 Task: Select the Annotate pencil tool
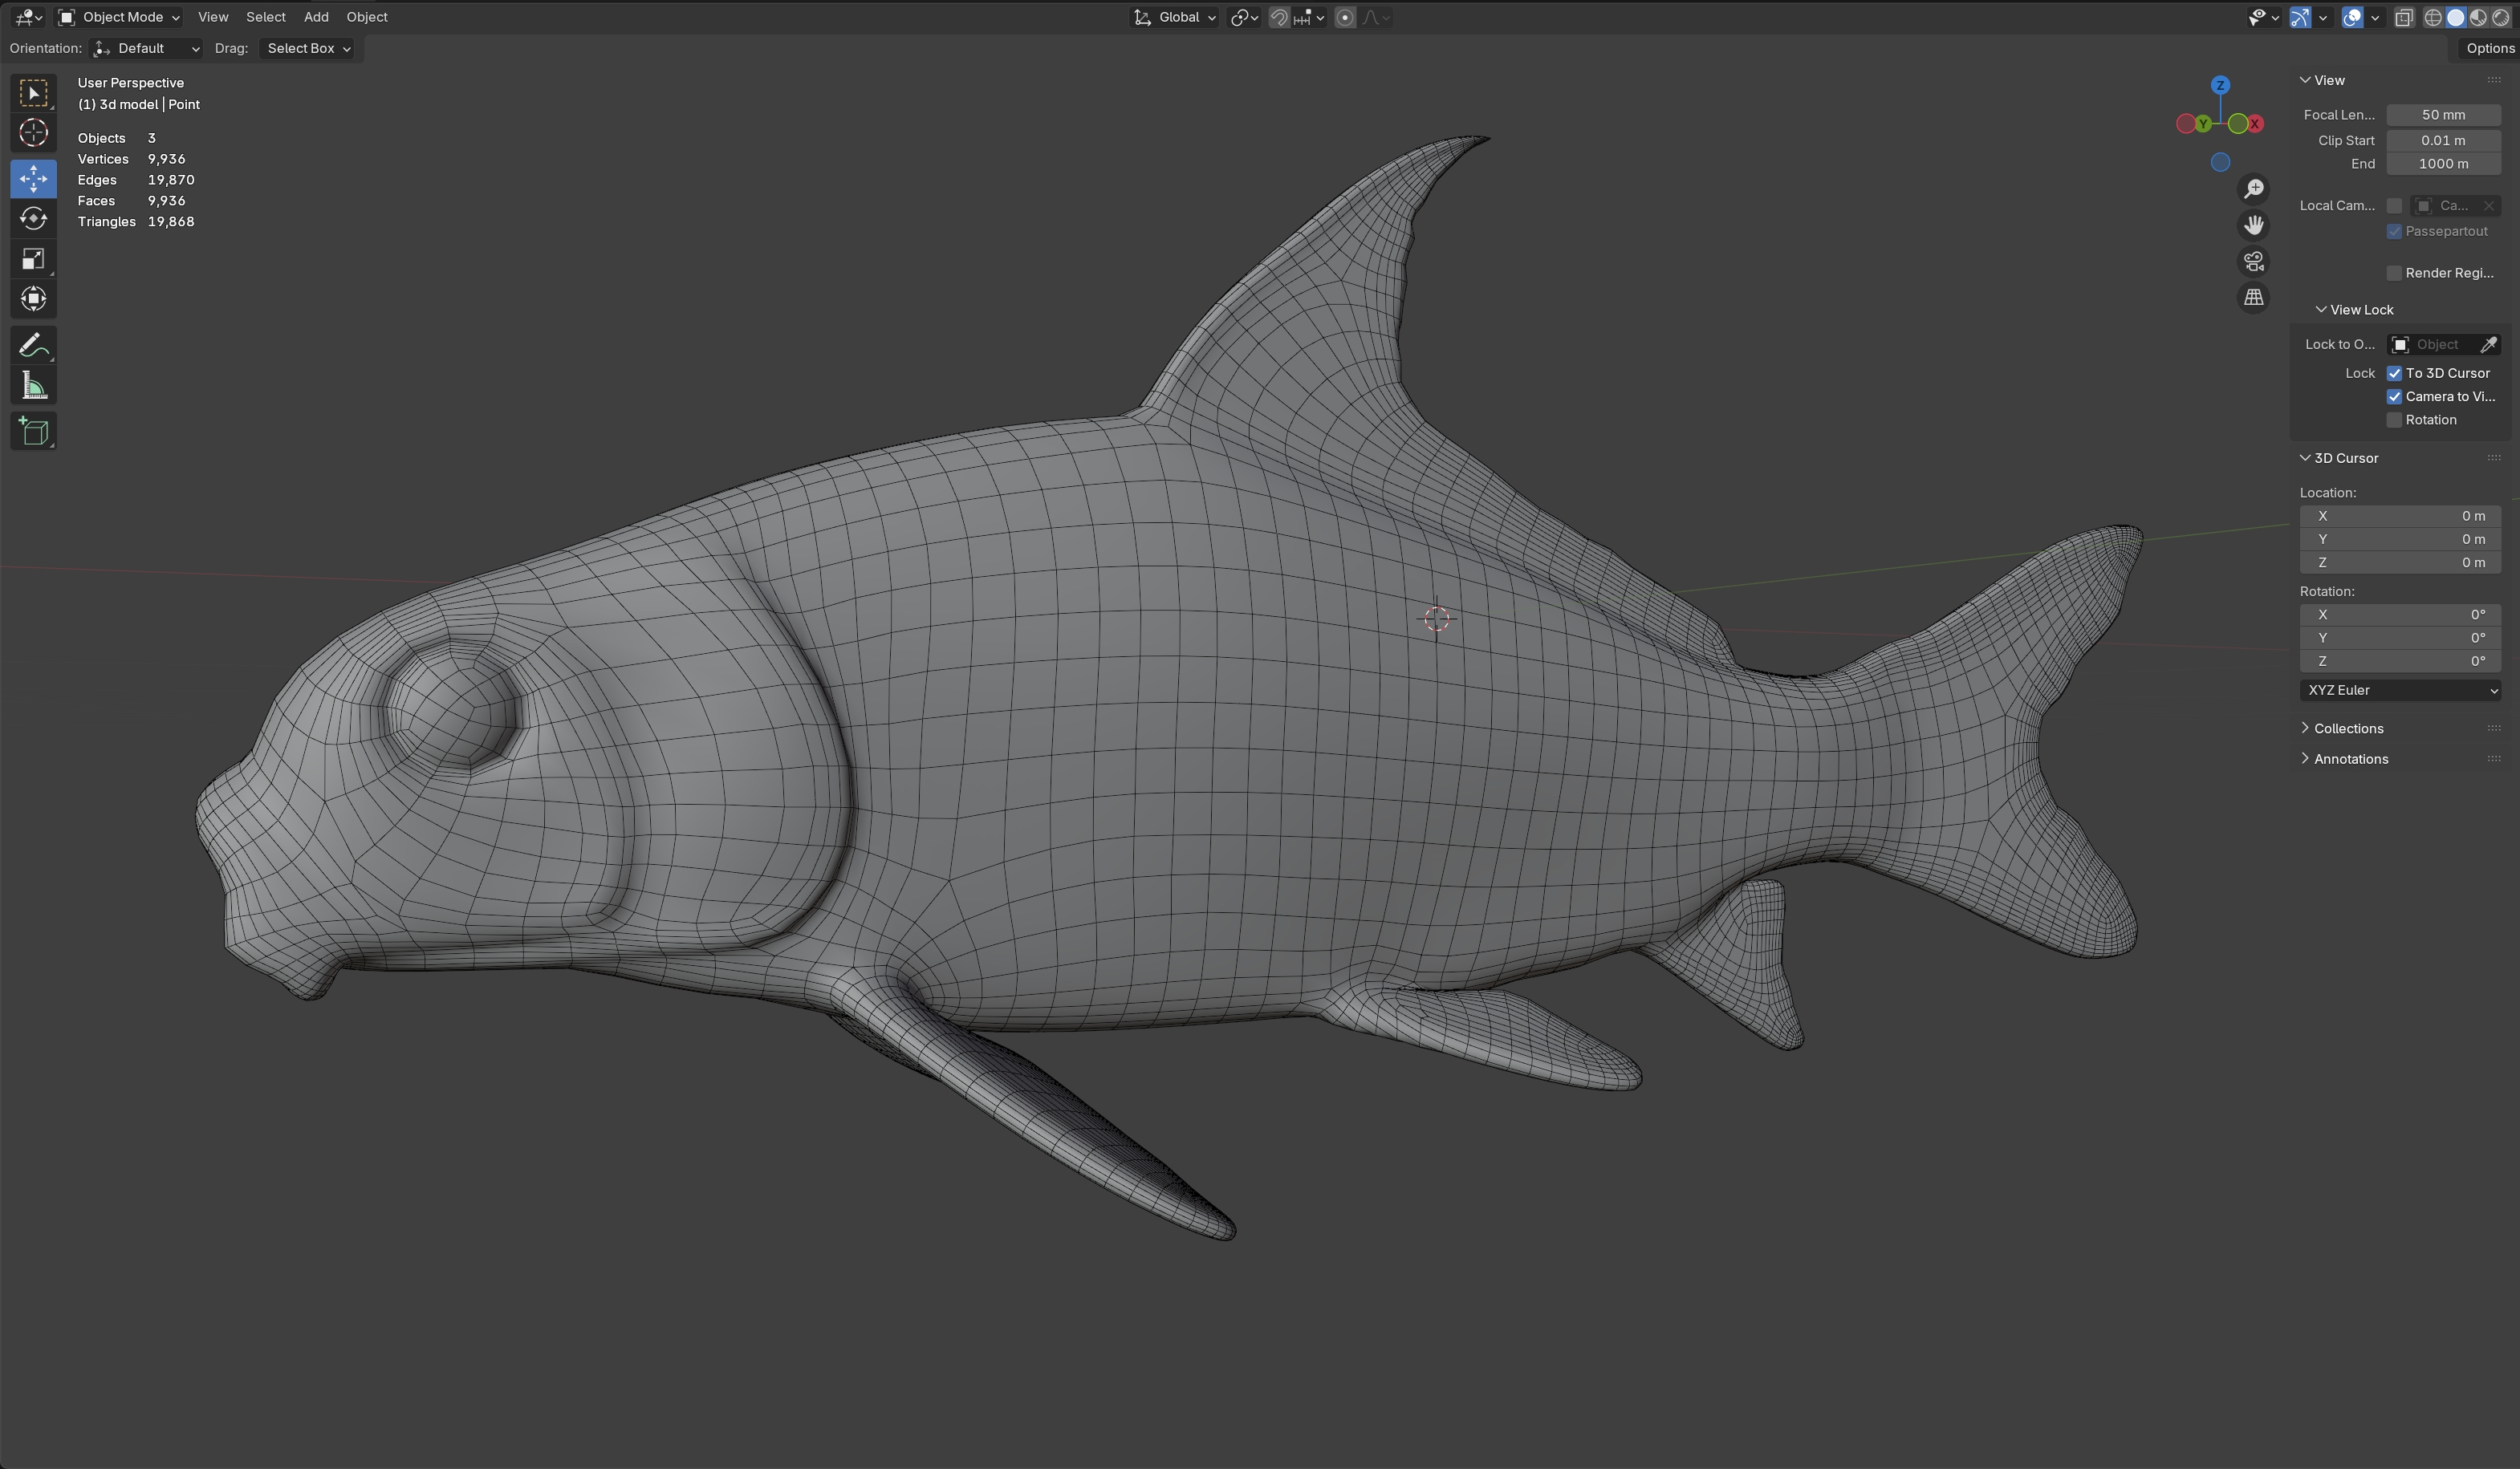[33, 346]
